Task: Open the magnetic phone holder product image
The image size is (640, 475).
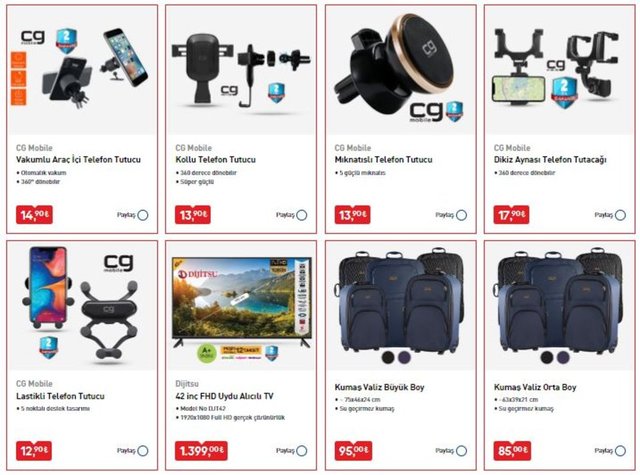Action: pyautogui.click(x=401, y=69)
